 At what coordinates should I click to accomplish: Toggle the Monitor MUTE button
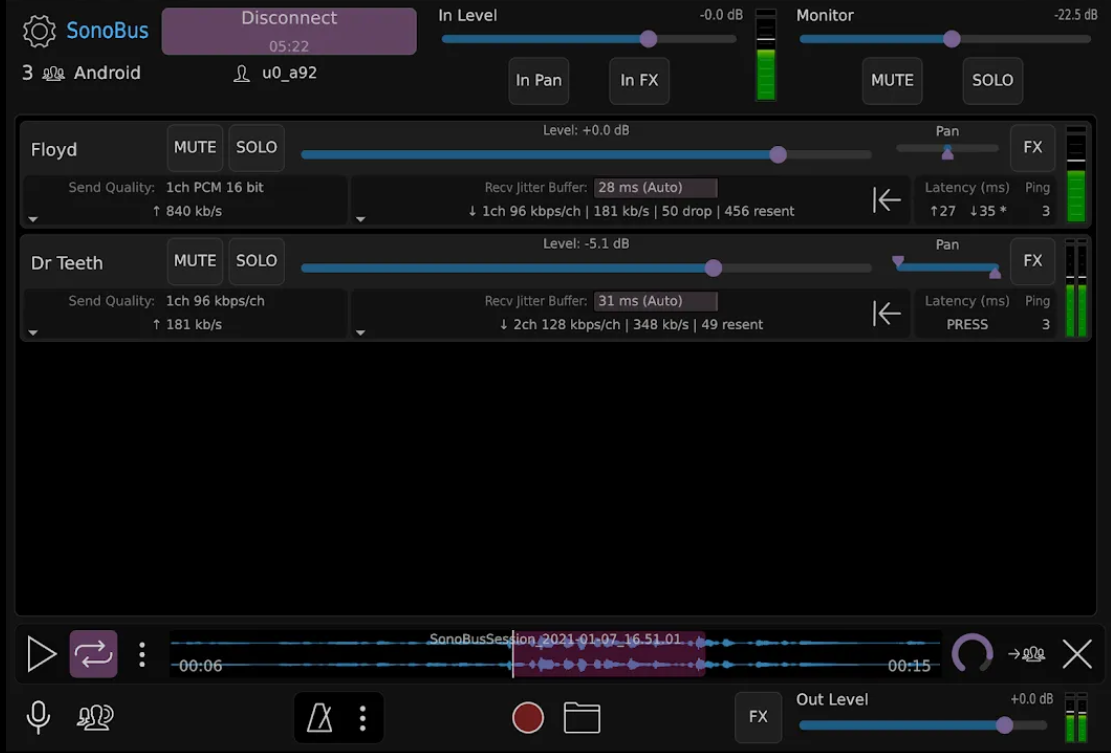892,80
